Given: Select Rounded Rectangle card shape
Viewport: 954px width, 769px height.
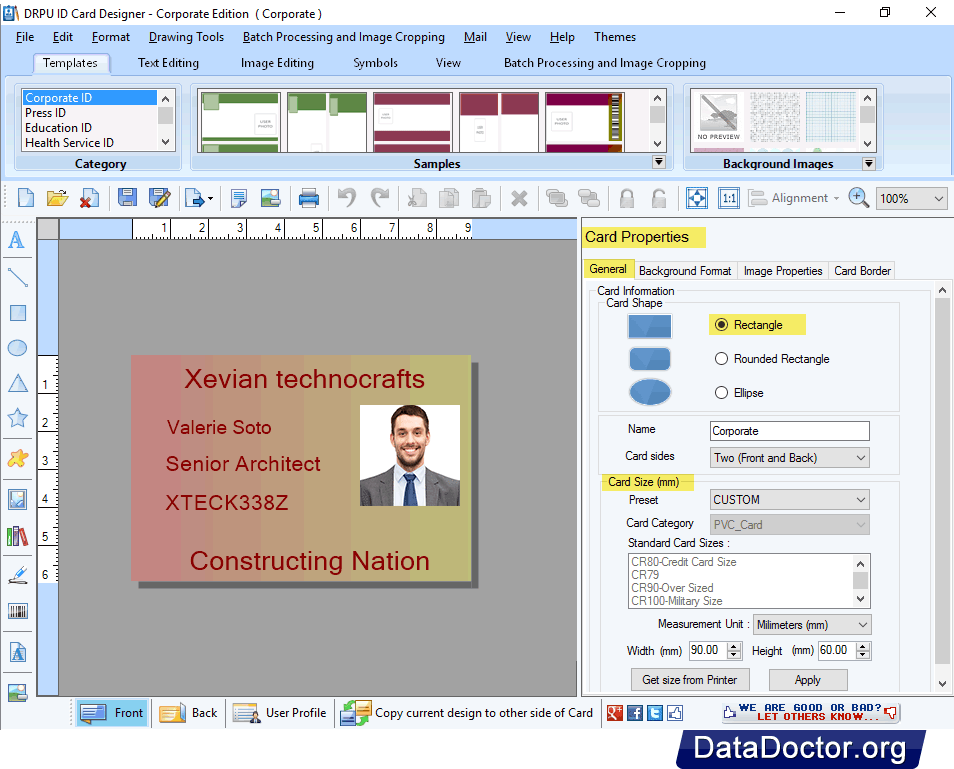Looking at the screenshot, I should [x=721, y=359].
